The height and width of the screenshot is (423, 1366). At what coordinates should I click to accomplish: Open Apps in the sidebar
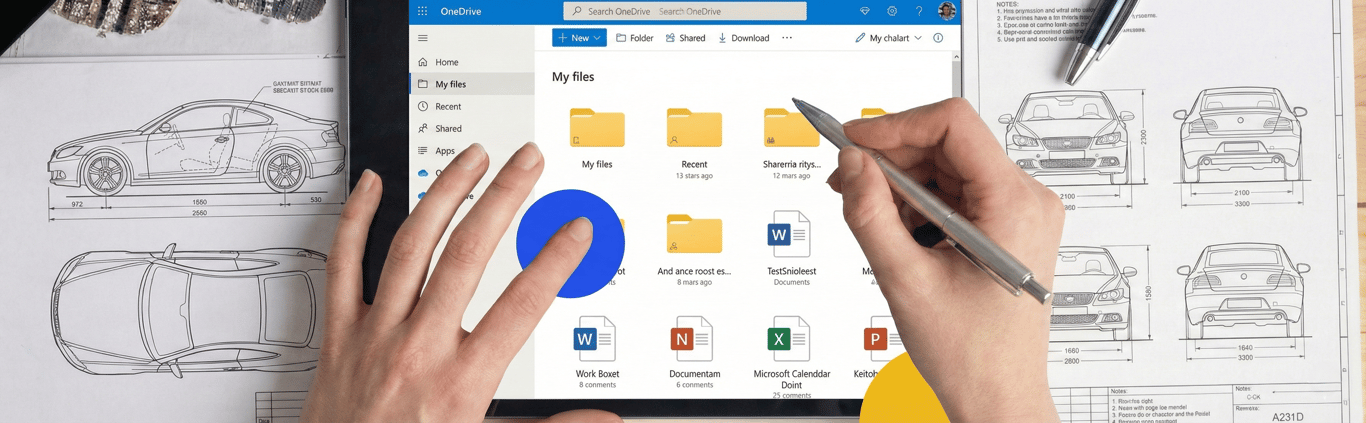click(x=445, y=150)
